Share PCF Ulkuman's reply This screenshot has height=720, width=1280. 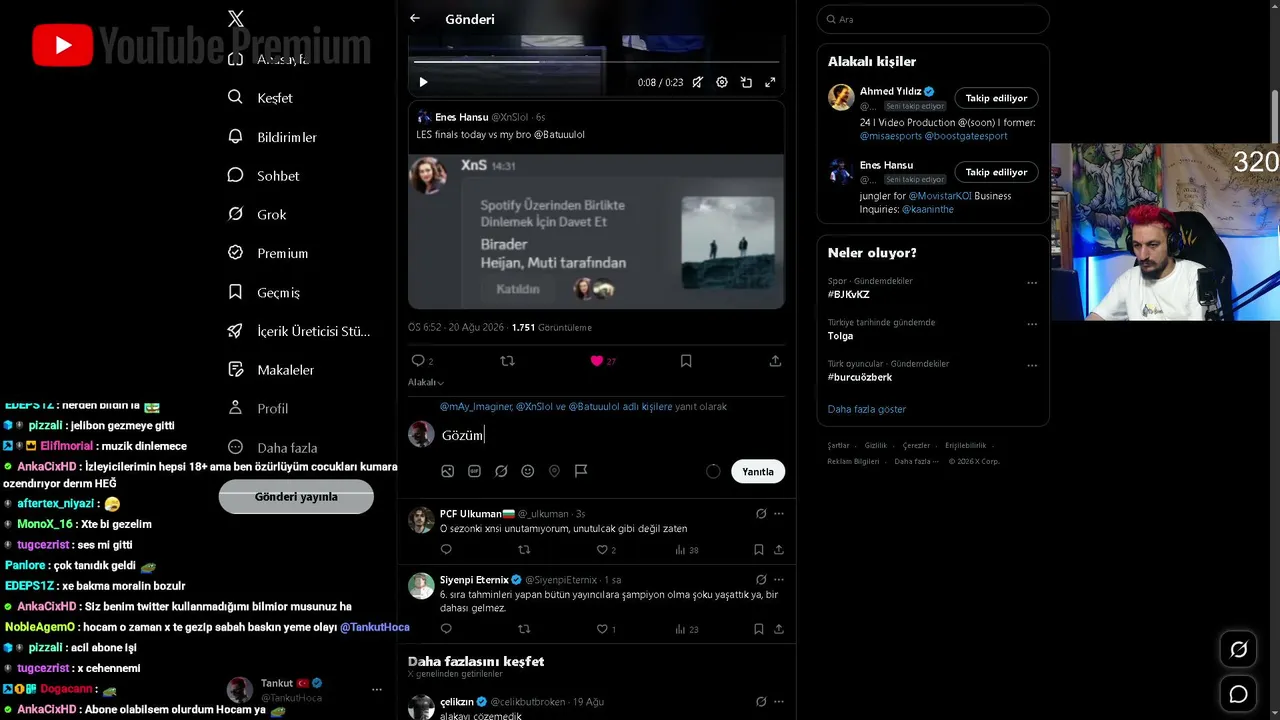pos(778,550)
